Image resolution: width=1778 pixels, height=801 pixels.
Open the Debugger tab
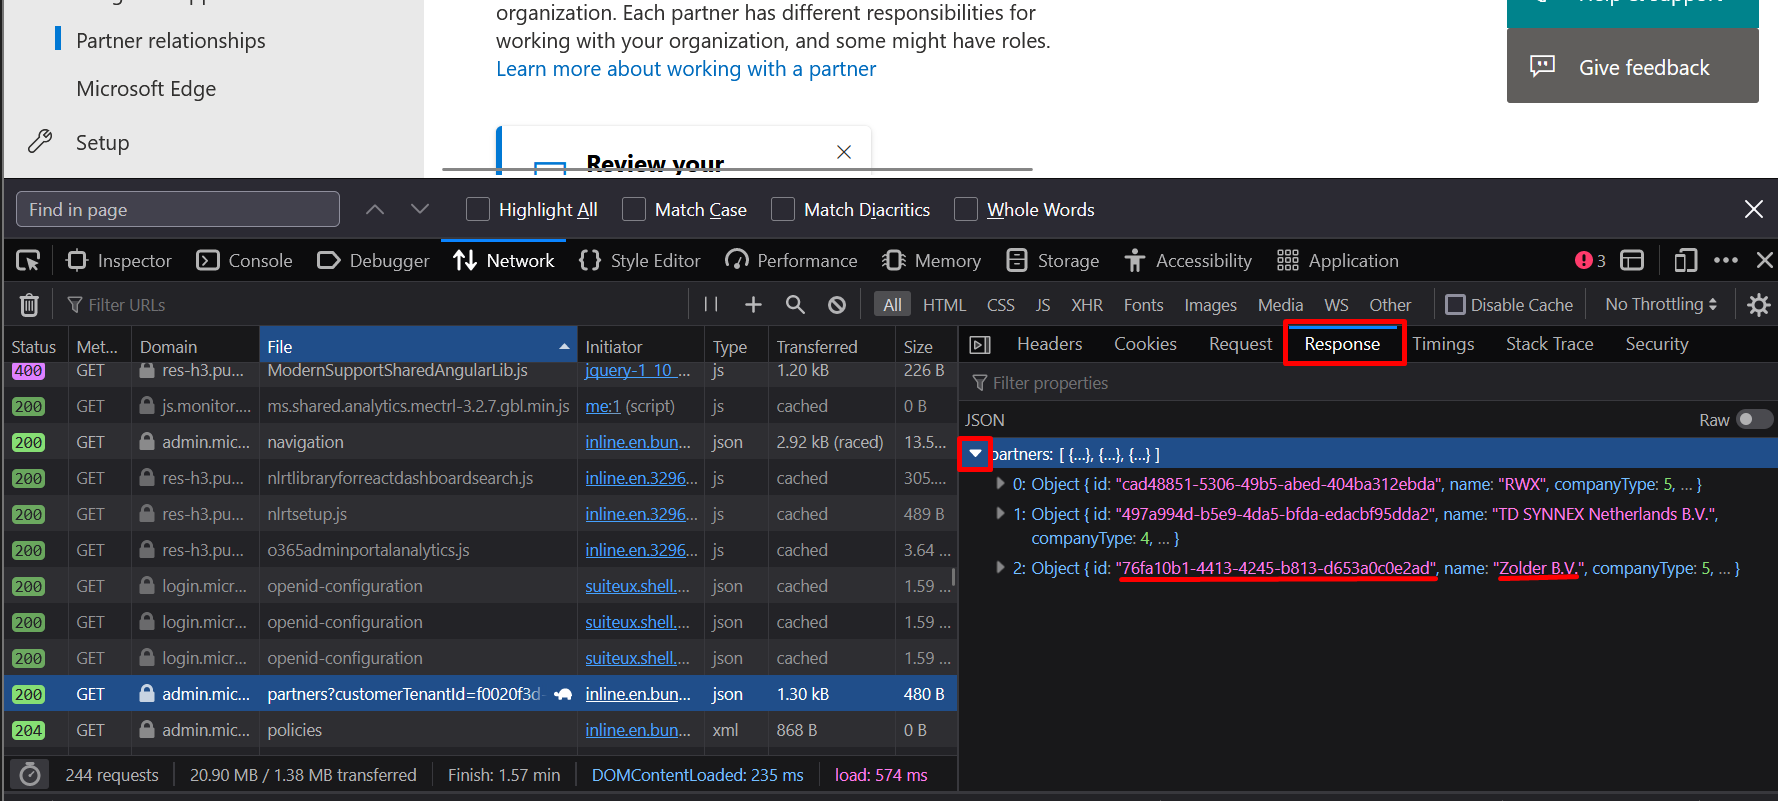(x=373, y=261)
